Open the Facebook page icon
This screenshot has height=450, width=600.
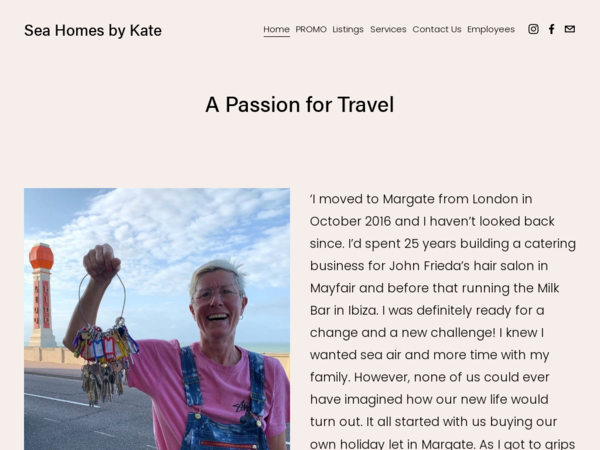tap(551, 29)
